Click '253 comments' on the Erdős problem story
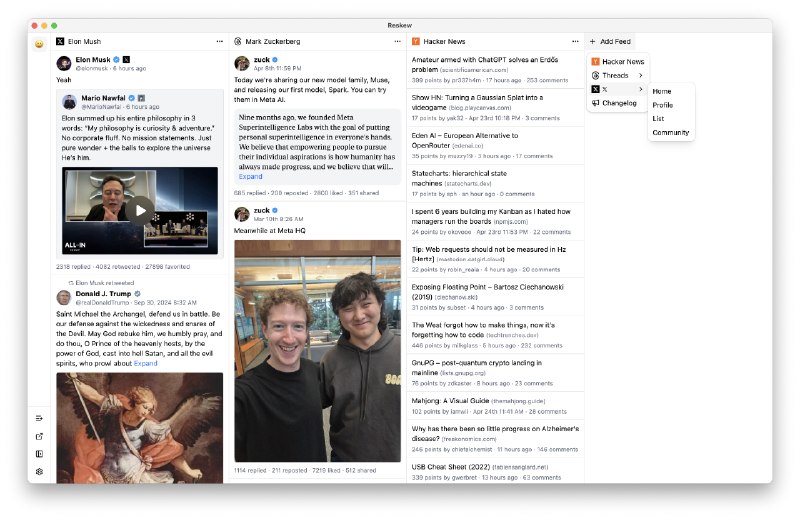800x520 pixels. [x=547, y=81]
